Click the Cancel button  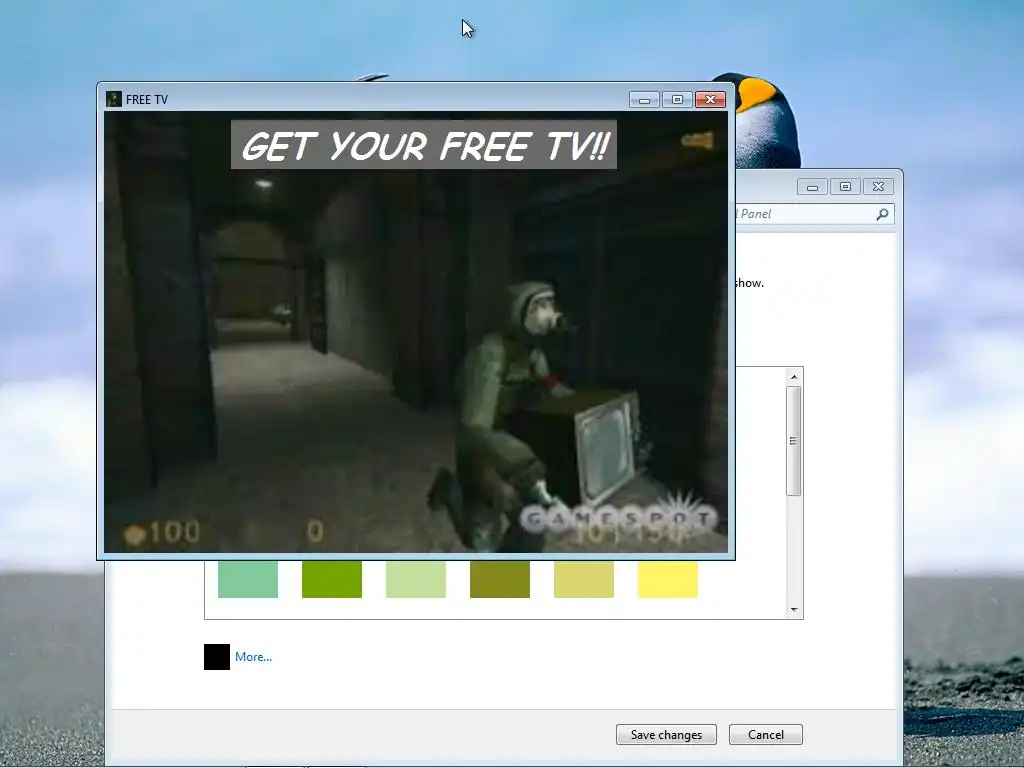tap(765, 735)
